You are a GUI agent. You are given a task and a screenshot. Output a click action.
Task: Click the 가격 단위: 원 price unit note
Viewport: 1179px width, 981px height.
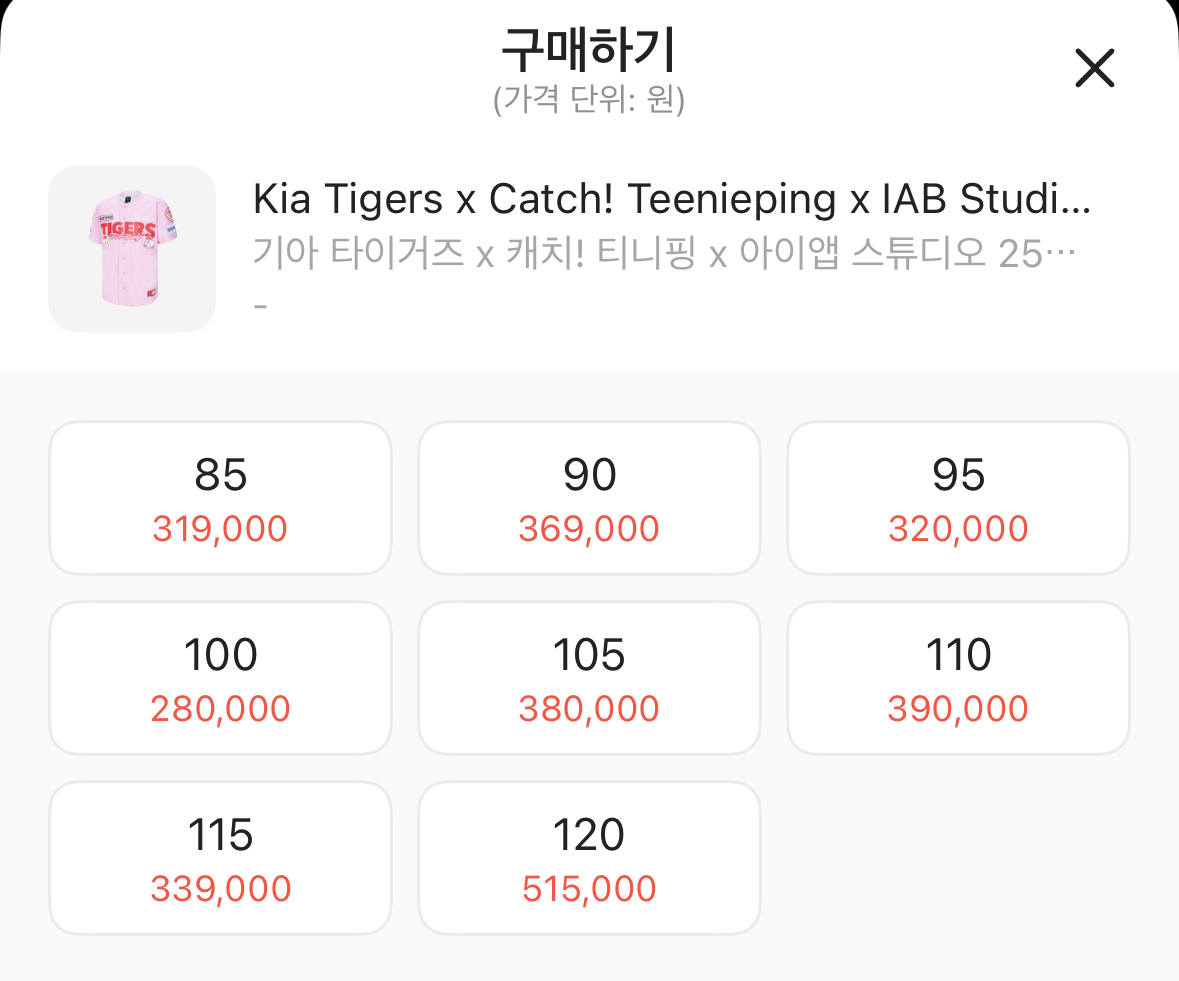tap(589, 99)
